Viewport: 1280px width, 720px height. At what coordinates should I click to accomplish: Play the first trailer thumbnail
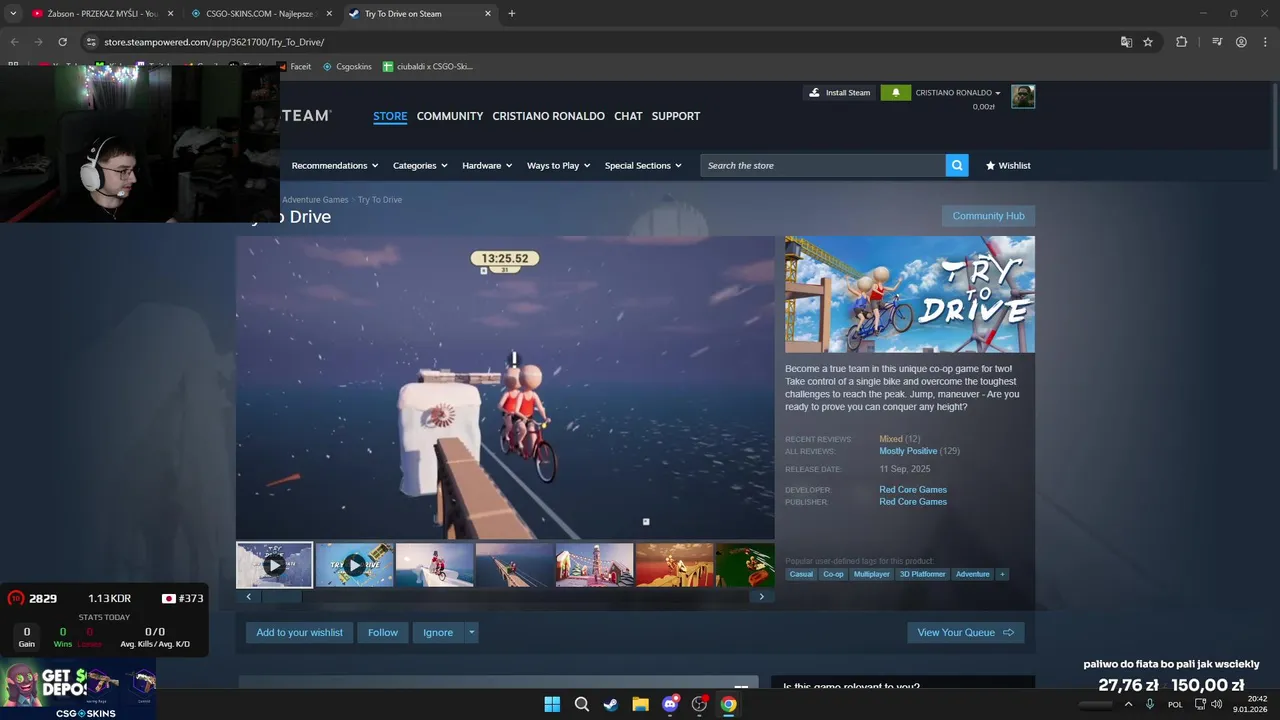(274, 565)
